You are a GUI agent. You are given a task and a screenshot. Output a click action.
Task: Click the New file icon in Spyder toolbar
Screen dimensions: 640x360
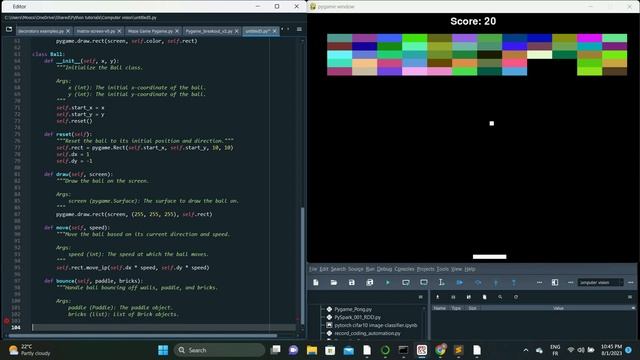(316, 282)
